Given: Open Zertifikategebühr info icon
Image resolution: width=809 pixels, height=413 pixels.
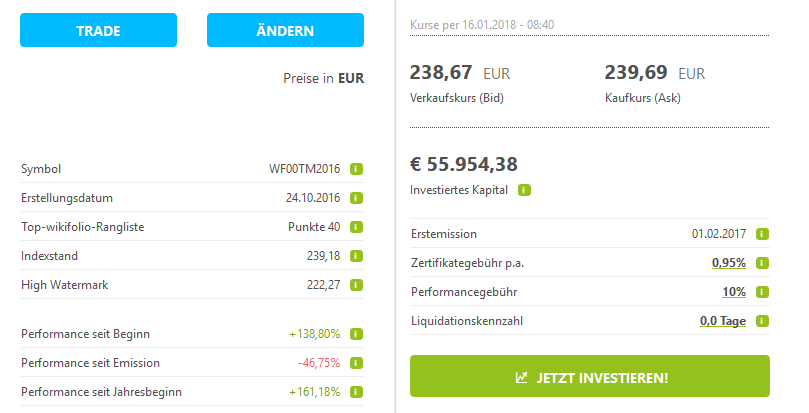Looking at the screenshot, I should (762, 263).
